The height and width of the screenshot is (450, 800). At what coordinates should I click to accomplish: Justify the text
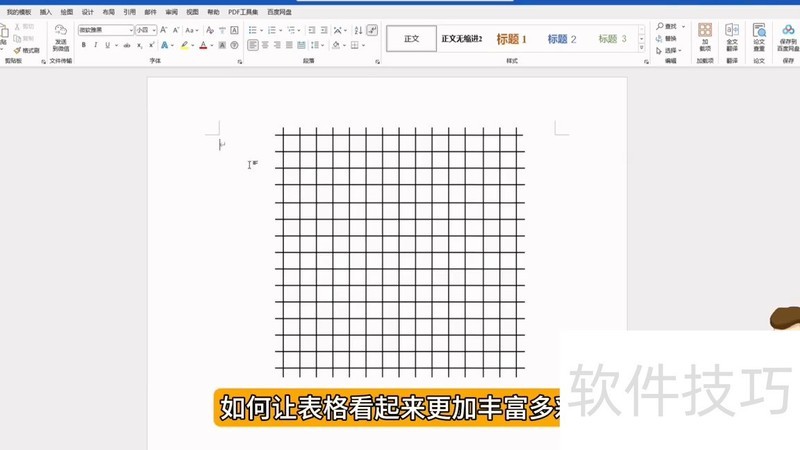click(289, 45)
